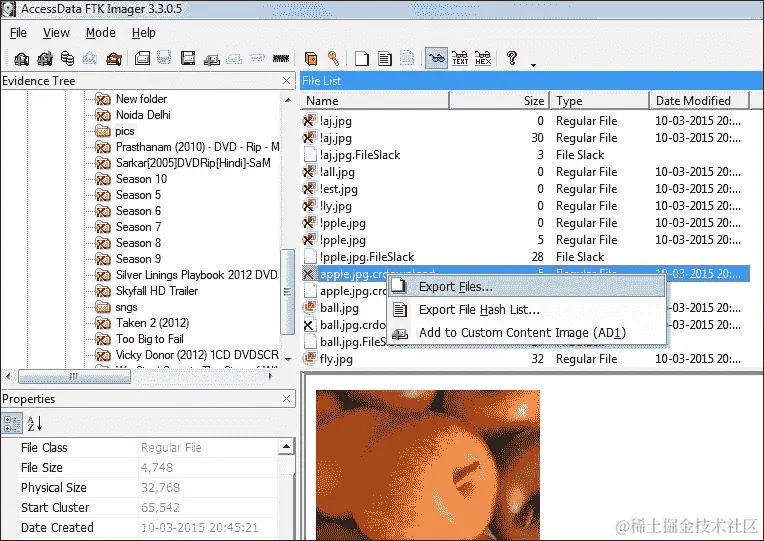Open the Help menu
The width and height of the screenshot is (764, 541).
(x=143, y=33)
